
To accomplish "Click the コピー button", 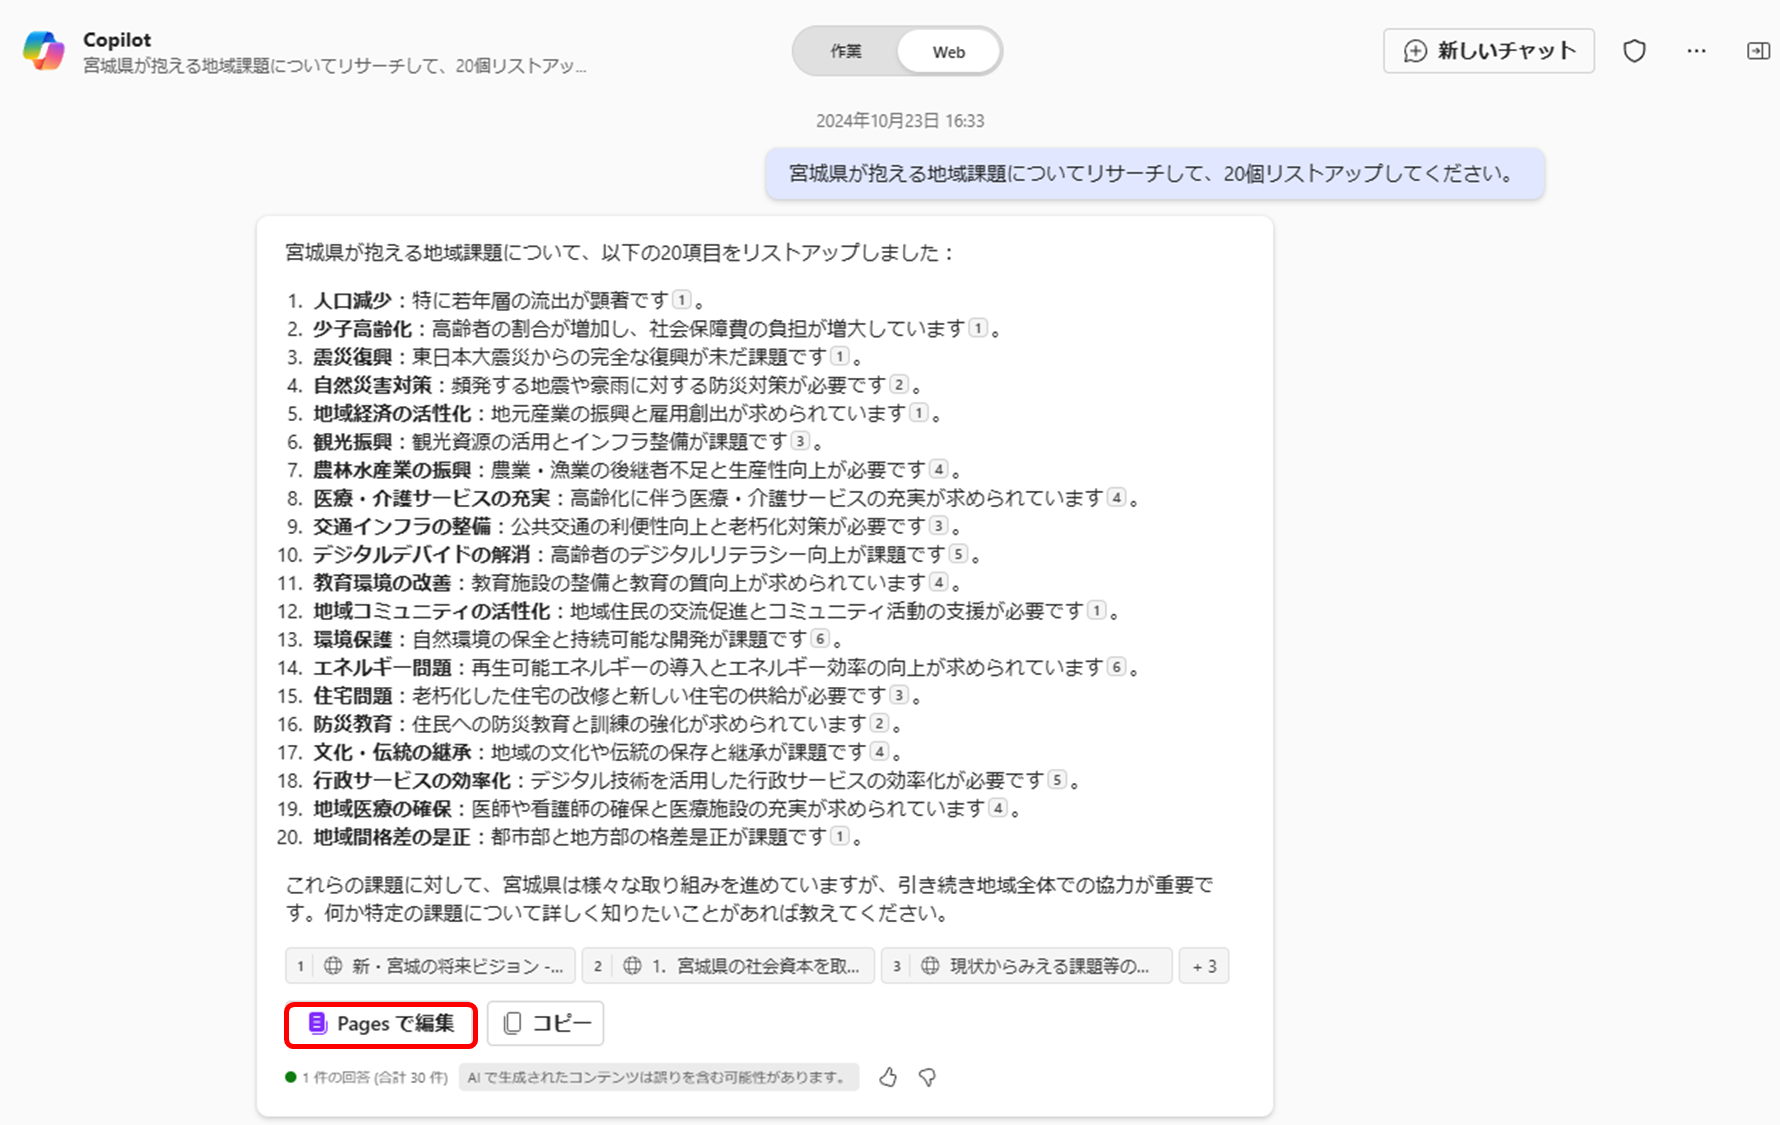I will coord(546,1024).
